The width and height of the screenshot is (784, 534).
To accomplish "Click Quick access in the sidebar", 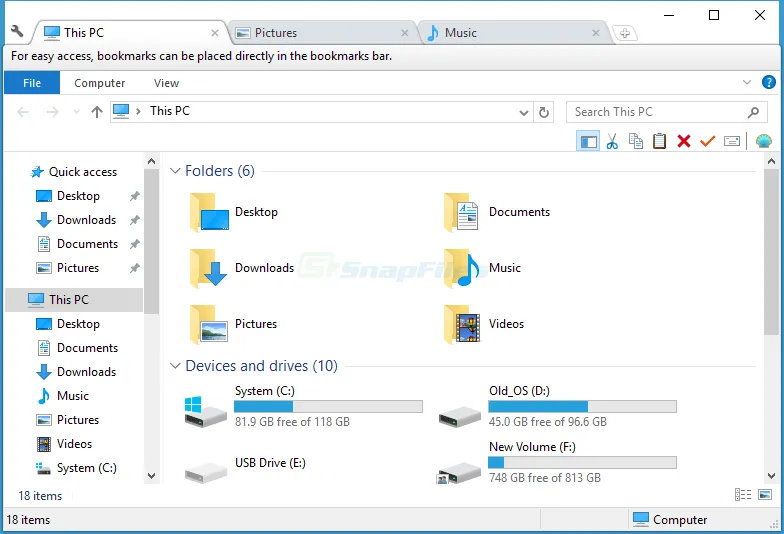I will coord(74,172).
